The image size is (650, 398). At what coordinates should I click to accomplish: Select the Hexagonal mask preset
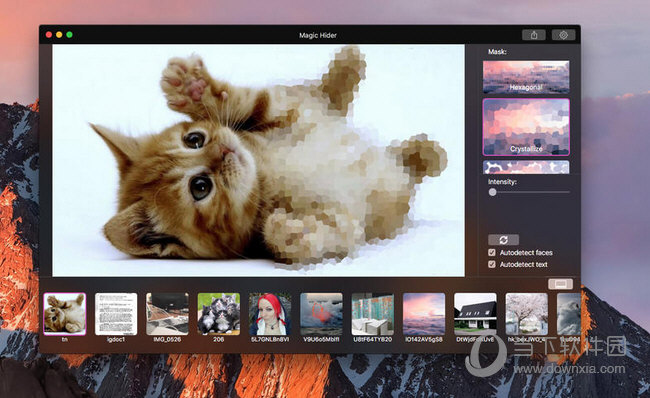coord(526,77)
